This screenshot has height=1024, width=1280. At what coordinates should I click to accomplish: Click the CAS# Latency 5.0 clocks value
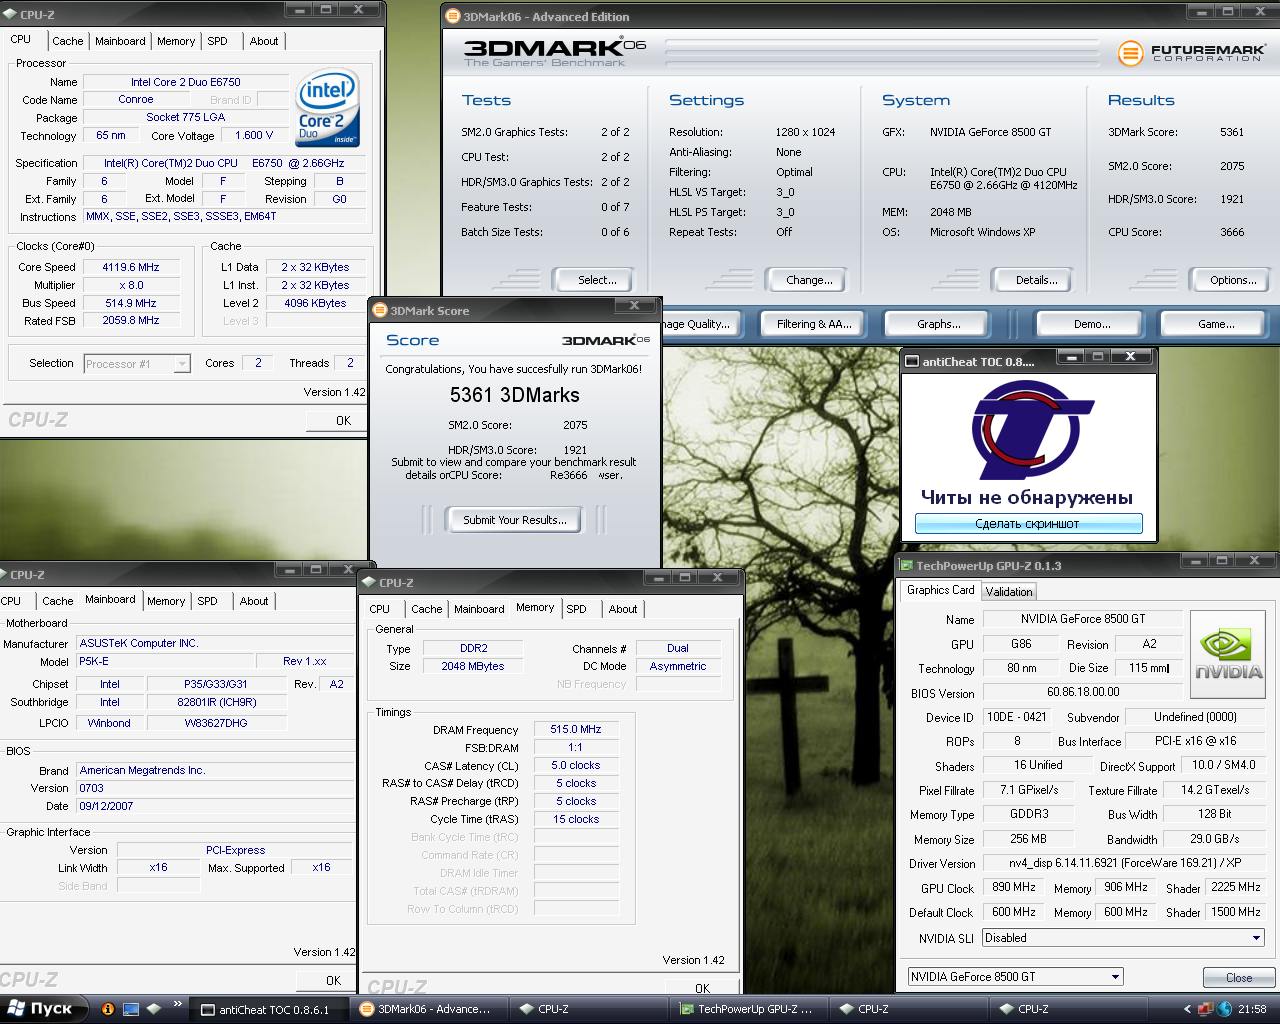(x=577, y=766)
